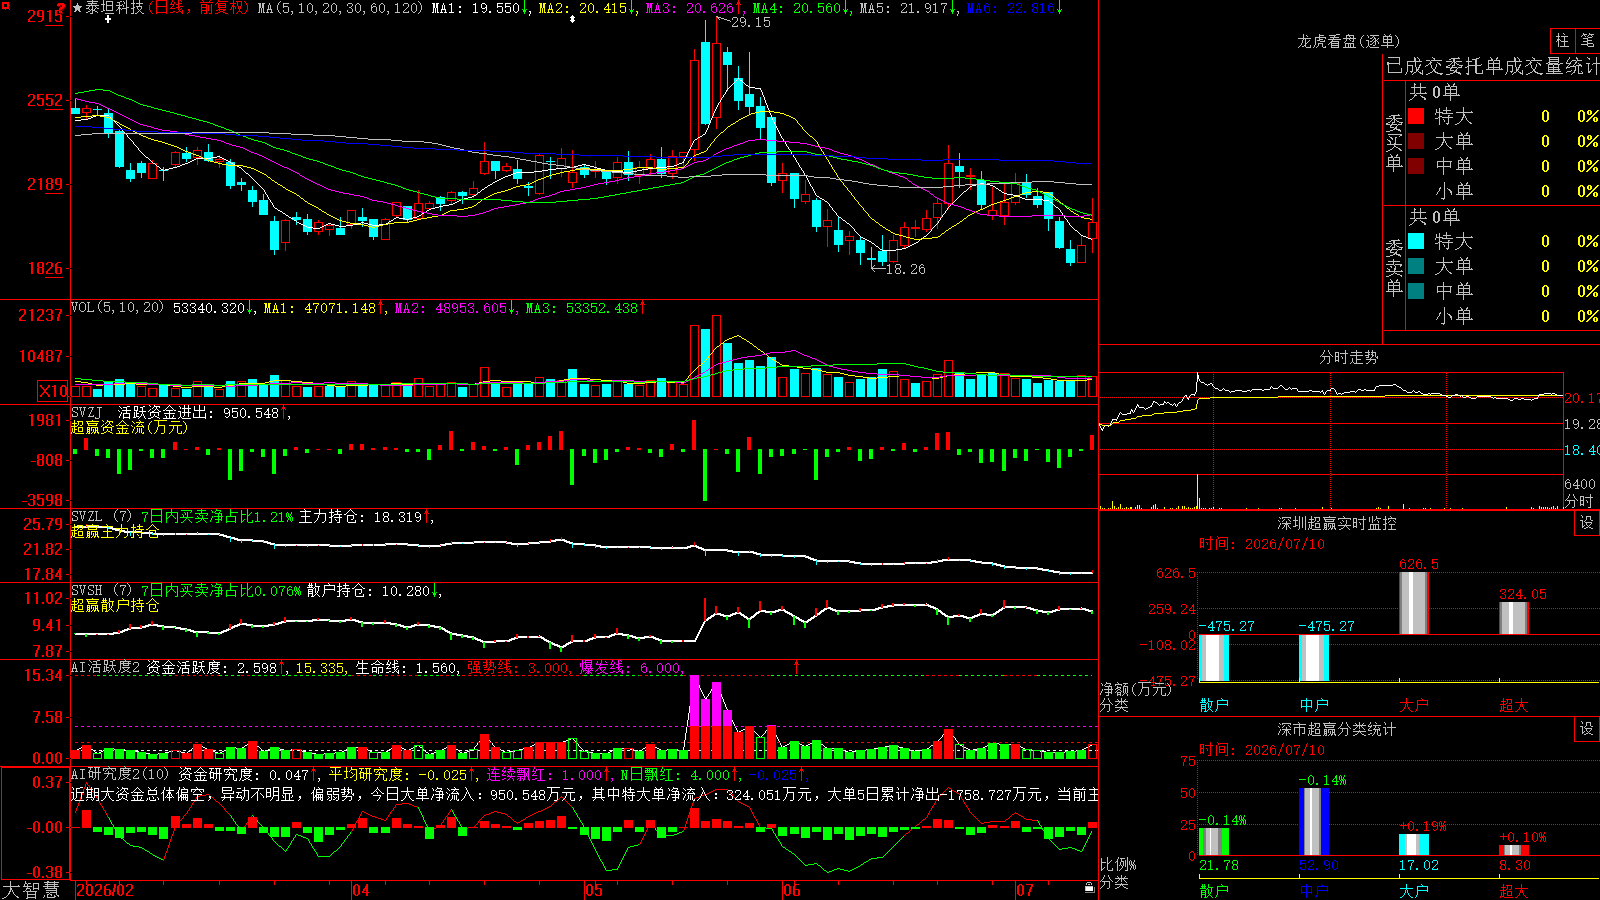Image resolution: width=1600 pixels, height=900 pixels.
Task: Click the 分时走势 panel title
Action: point(1348,357)
